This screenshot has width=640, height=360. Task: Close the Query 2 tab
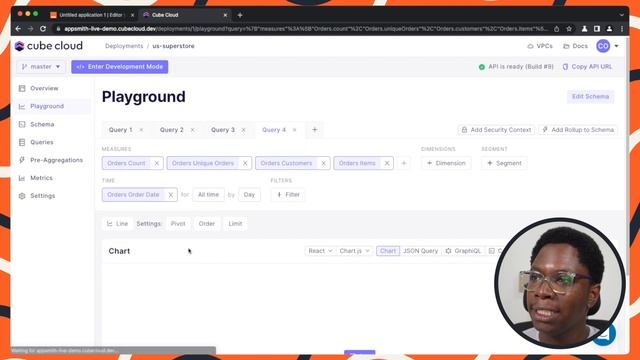(x=192, y=130)
